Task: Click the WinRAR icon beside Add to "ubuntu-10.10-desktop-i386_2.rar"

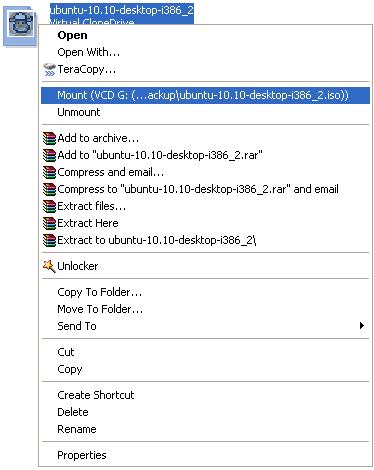Action: [x=49, y=155]
